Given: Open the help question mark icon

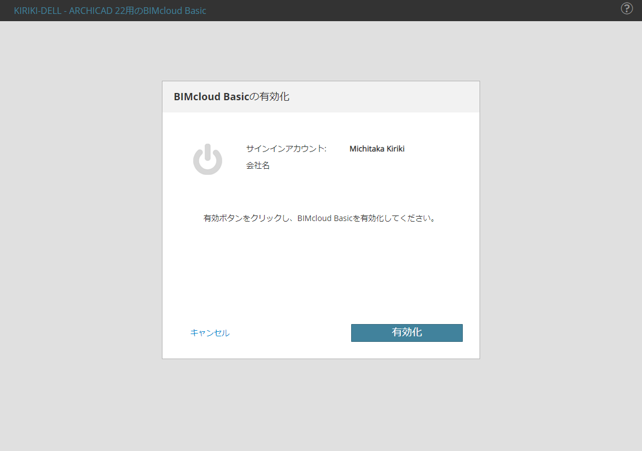Looking at the screenshot, I should (626, 9).
